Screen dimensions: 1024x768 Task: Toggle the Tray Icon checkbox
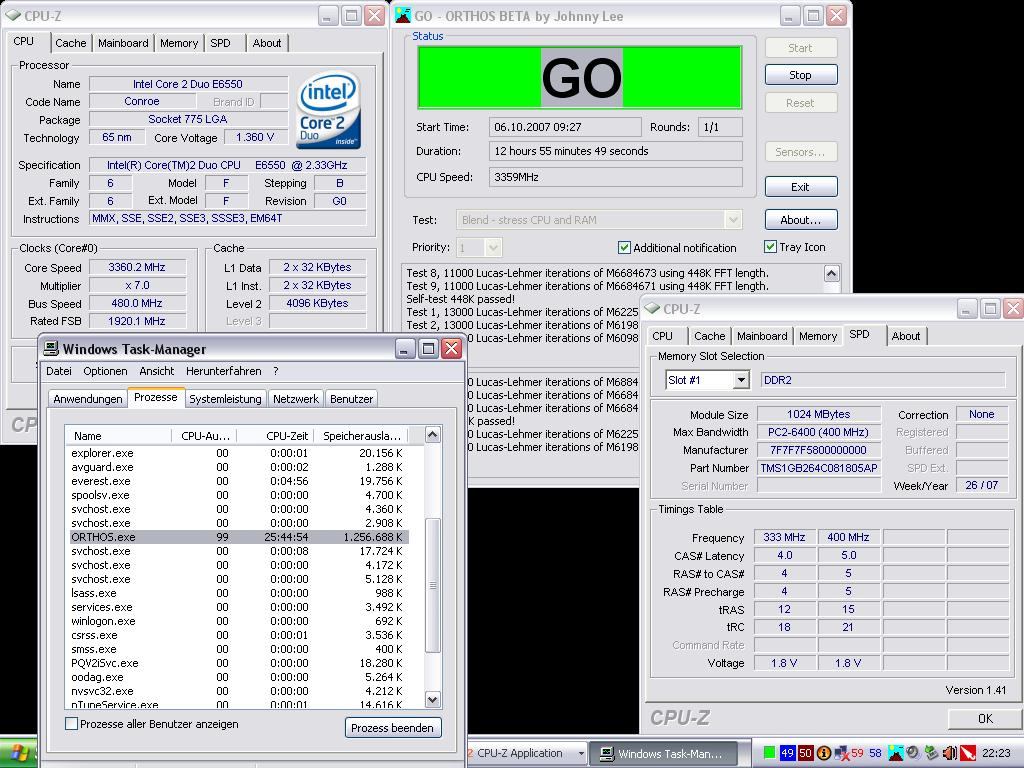pos(771,247)
